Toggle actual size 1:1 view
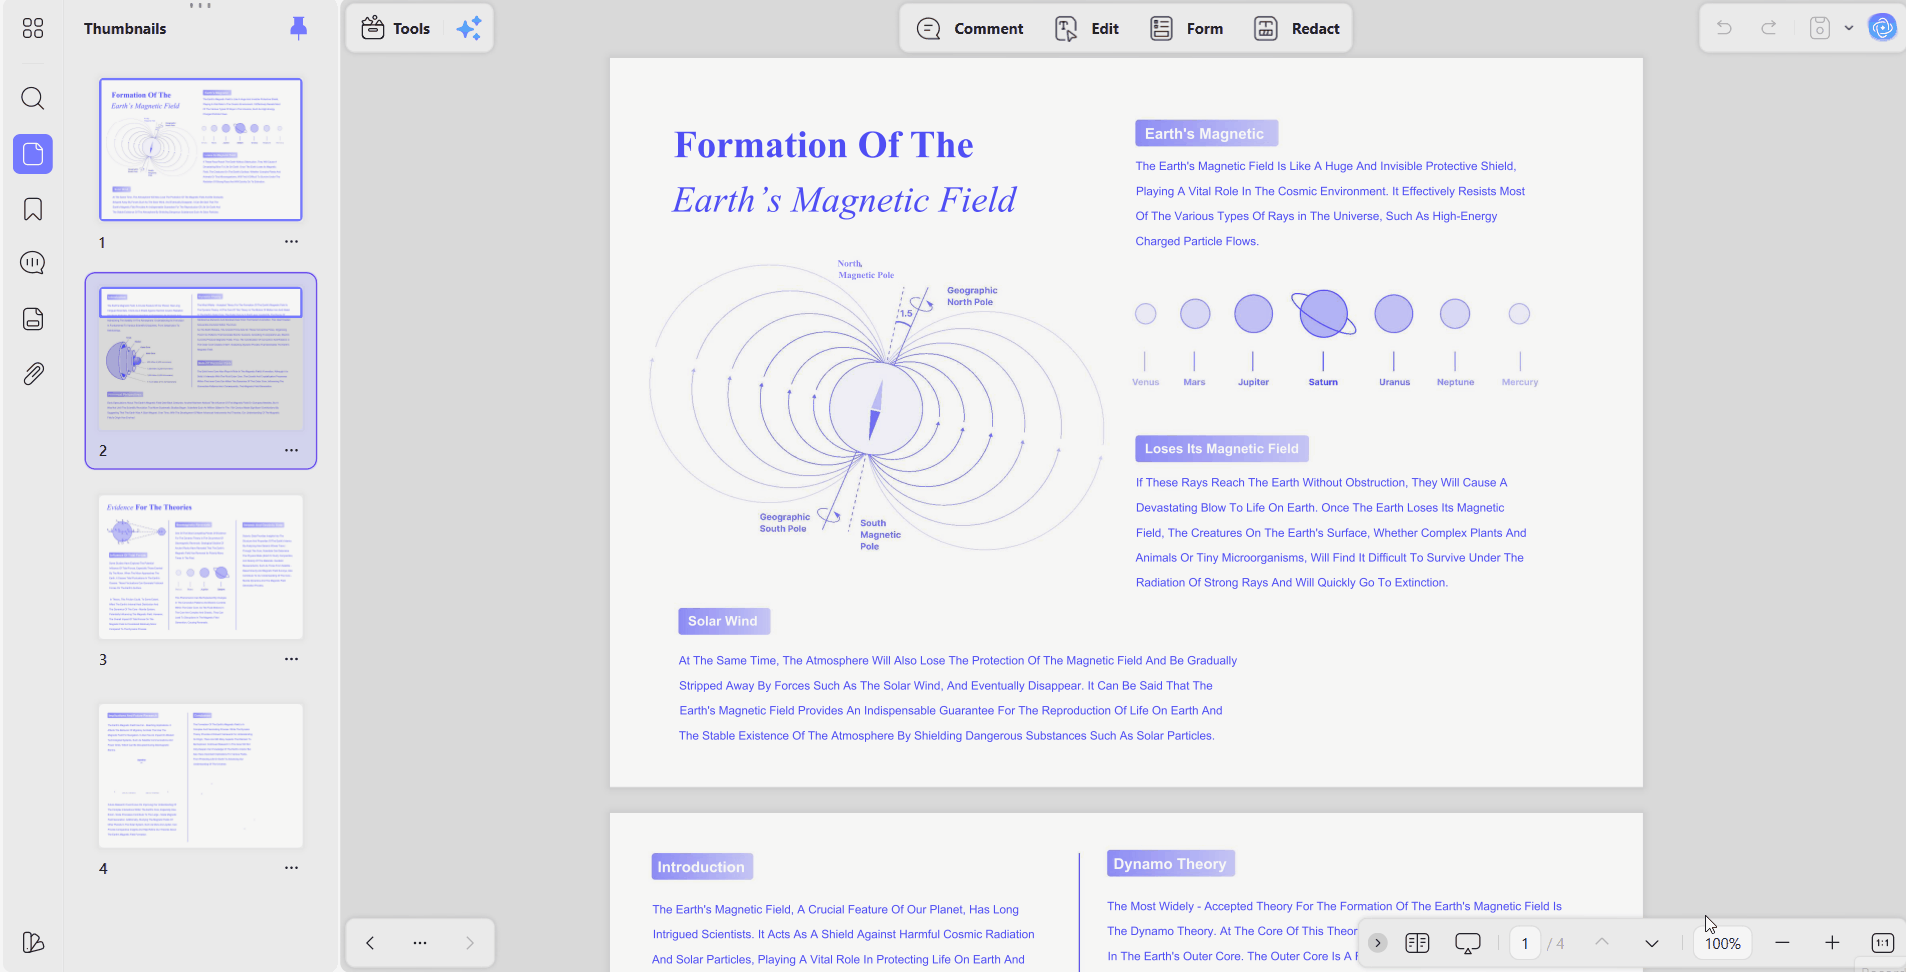This screenshot has width=1906, height=972. point(1882,943)
